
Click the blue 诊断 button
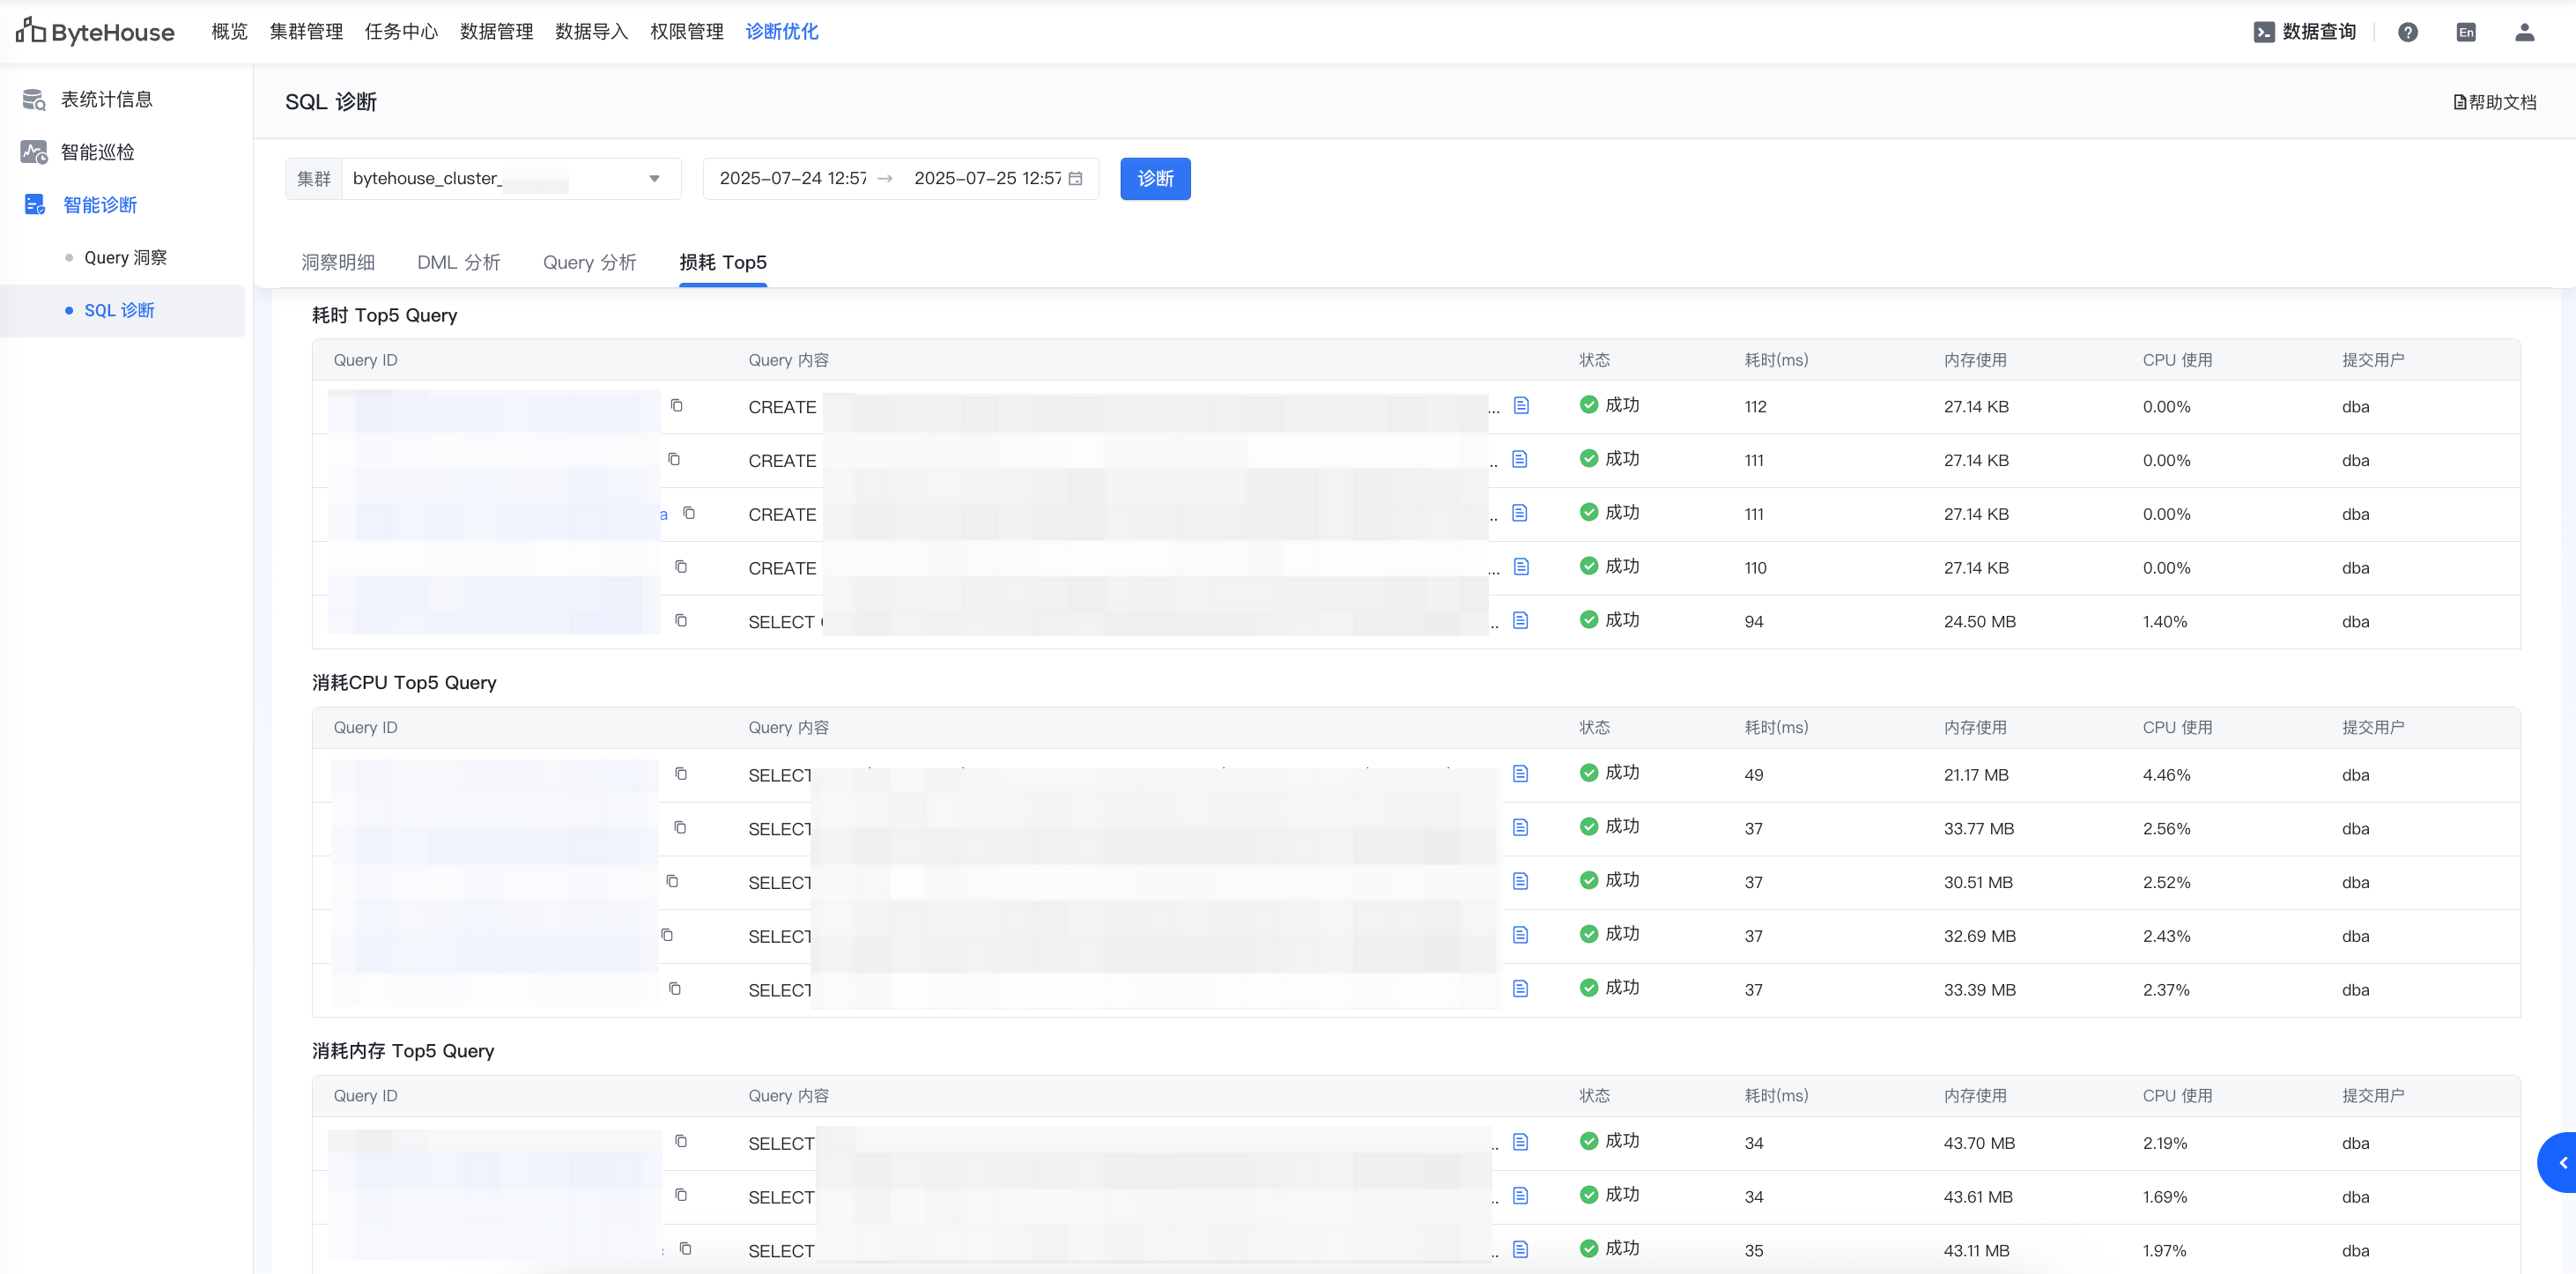pyautogui.click(x=1154, y=179)
